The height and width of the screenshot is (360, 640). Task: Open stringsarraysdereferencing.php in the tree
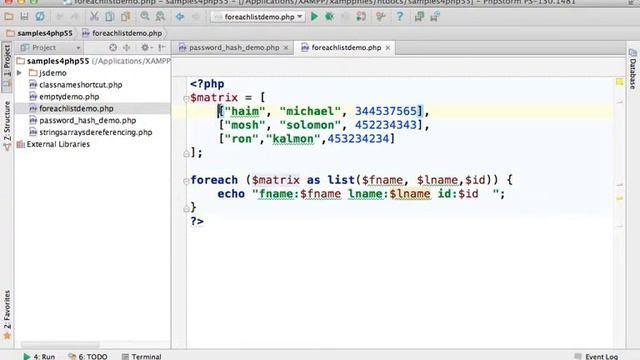tap(96, 132)
